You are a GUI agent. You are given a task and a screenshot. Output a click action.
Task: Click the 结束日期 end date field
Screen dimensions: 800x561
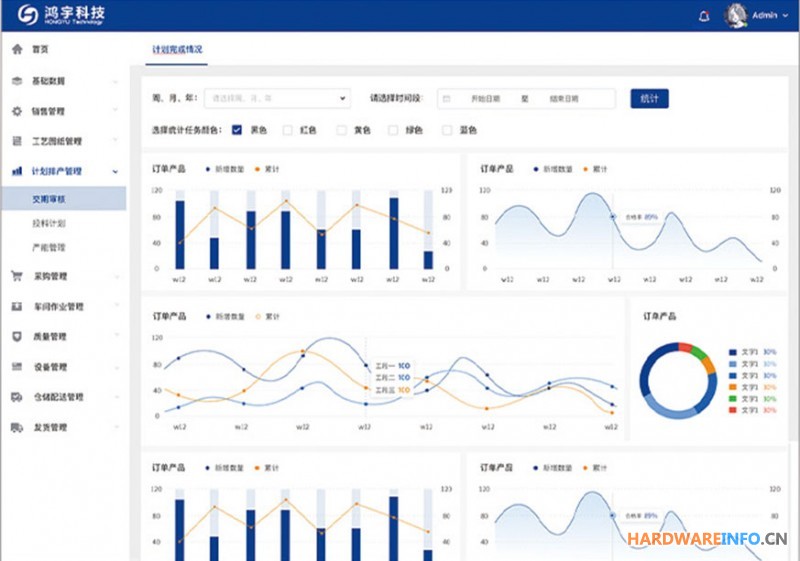564,98
